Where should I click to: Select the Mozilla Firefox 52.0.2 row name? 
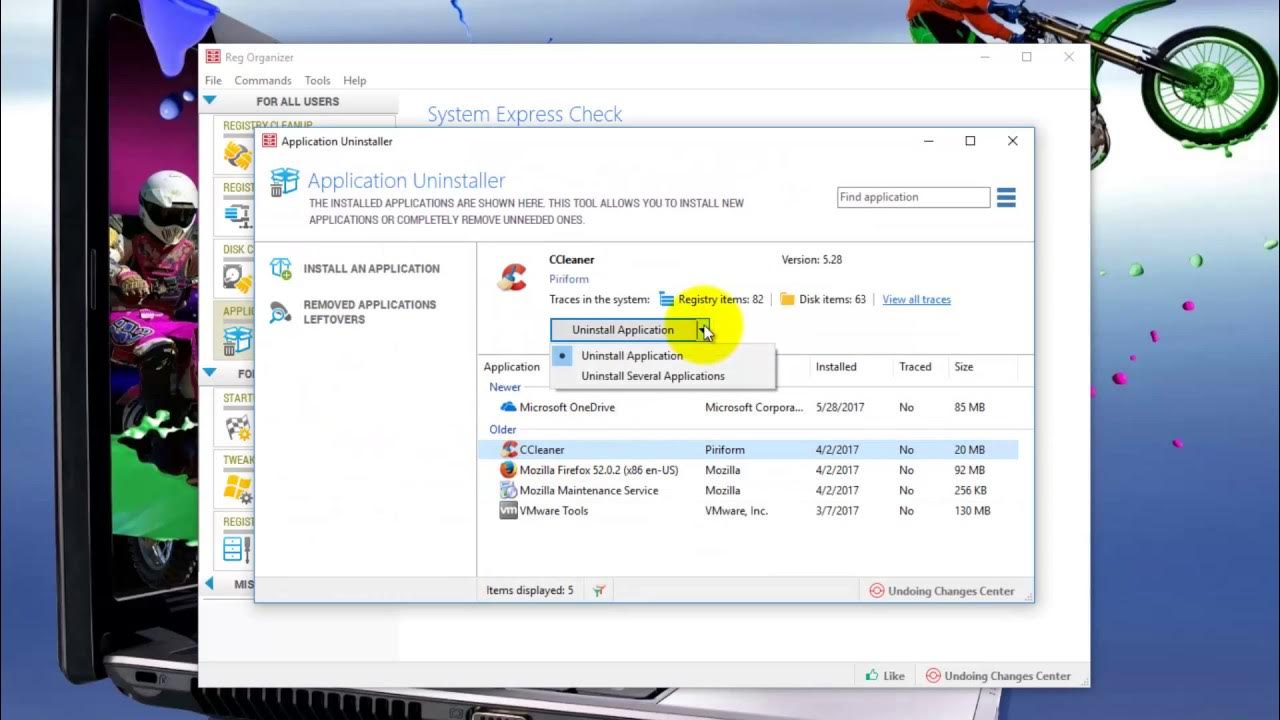[599, 470]
